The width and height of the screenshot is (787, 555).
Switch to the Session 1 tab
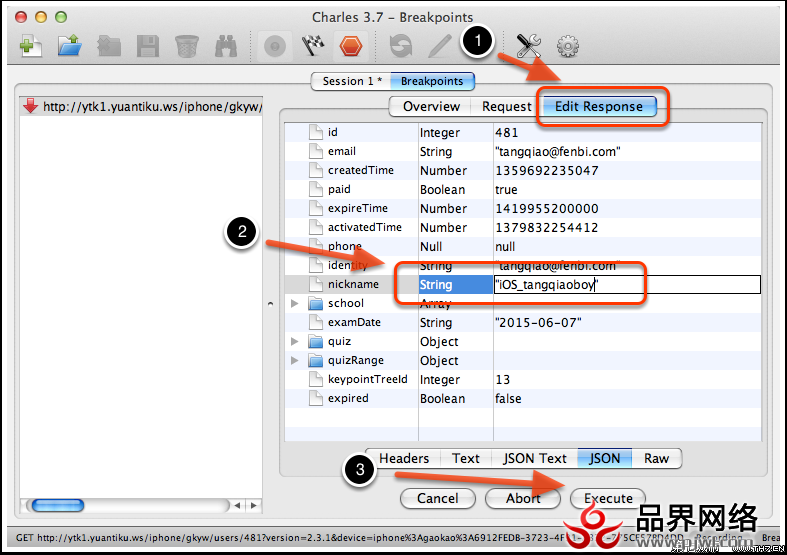pos(351,81)
